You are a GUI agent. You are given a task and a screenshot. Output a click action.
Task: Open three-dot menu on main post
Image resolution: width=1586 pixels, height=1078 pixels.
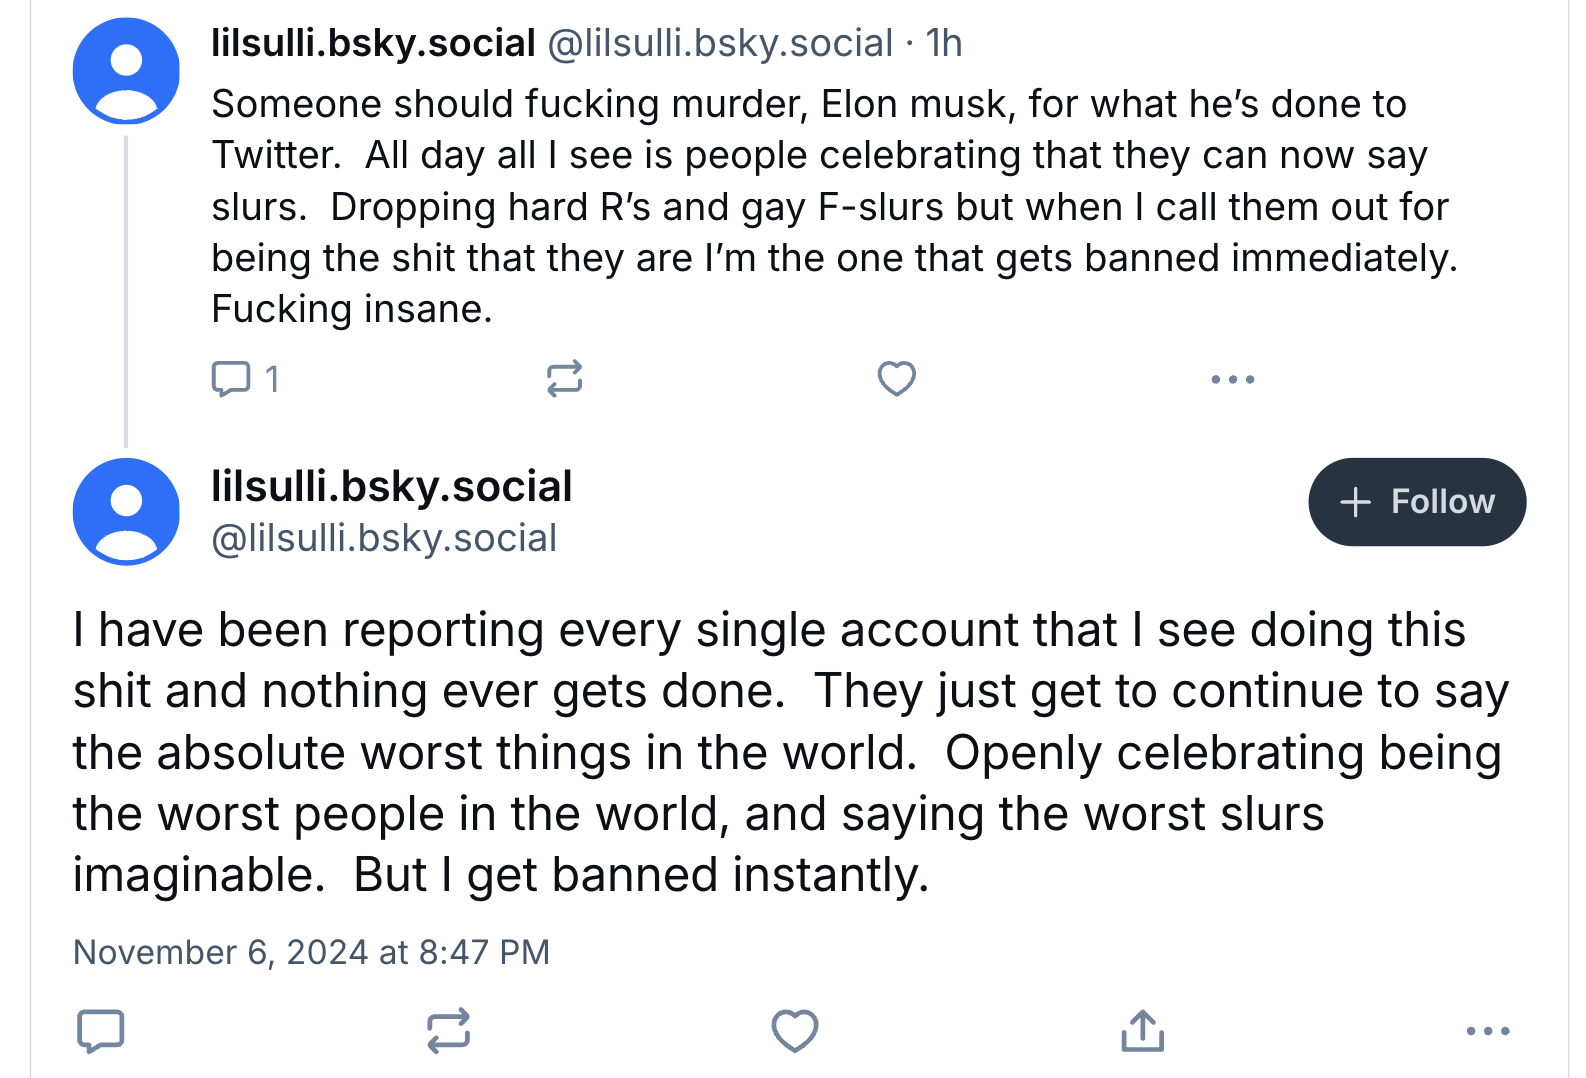click(x=1488, y=1030)
